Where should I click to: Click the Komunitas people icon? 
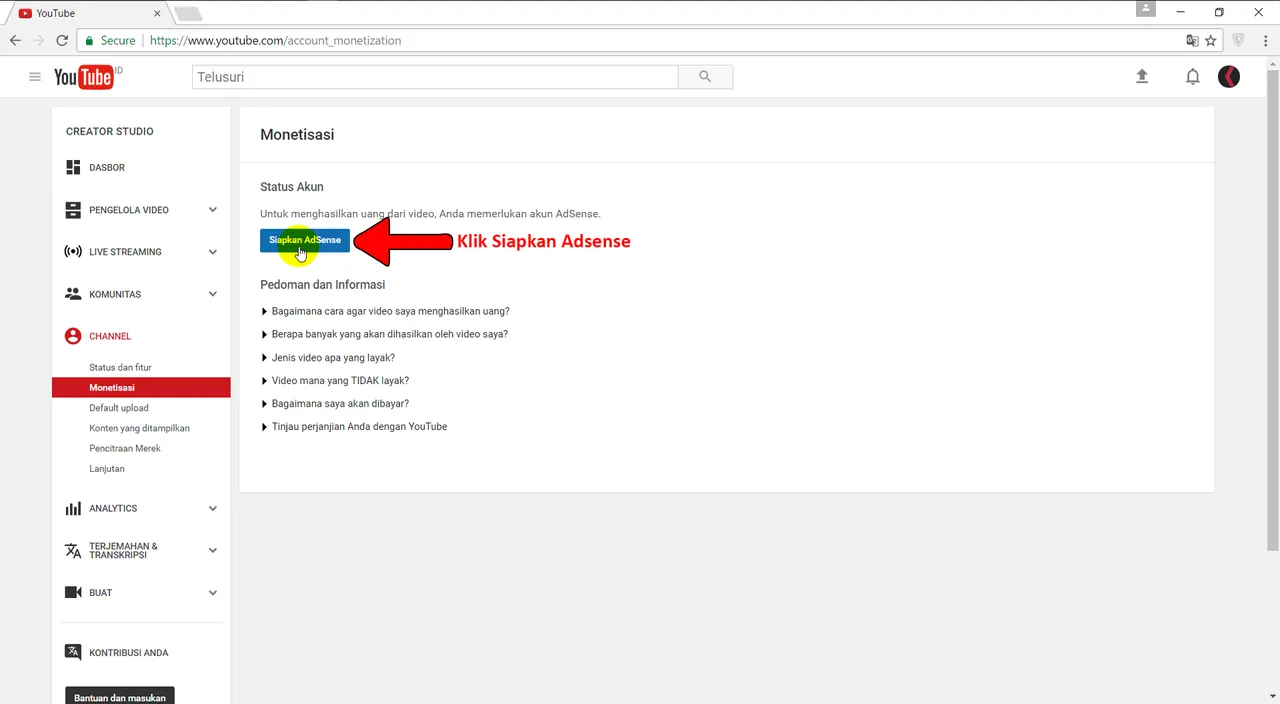click(x=73, y=294)
